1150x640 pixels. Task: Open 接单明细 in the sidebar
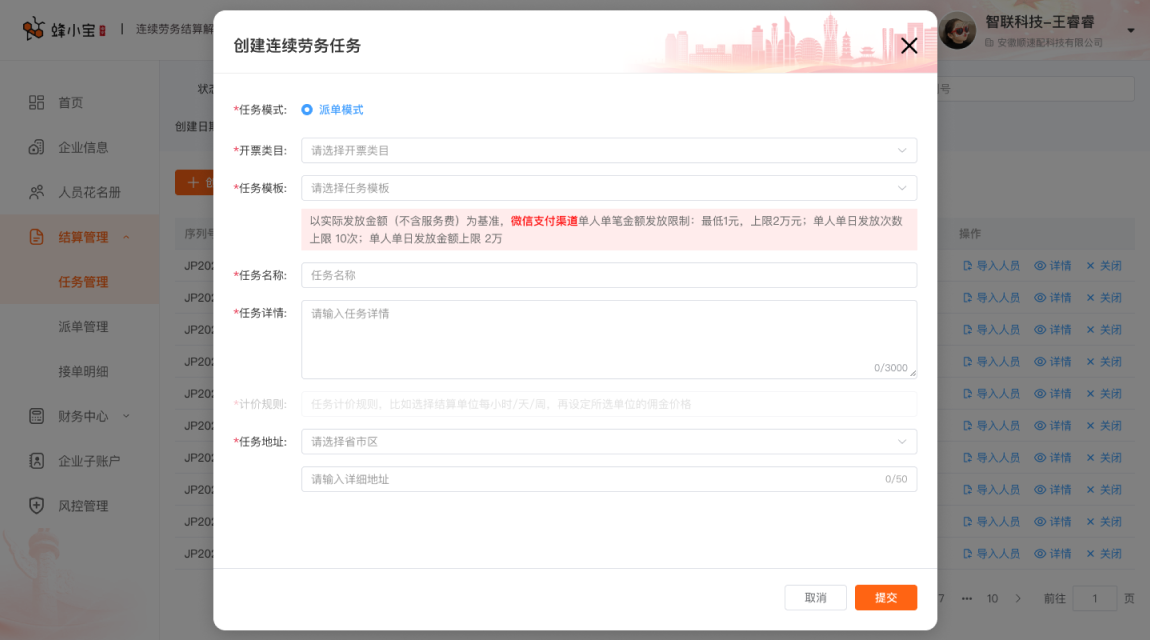(83, 372)
